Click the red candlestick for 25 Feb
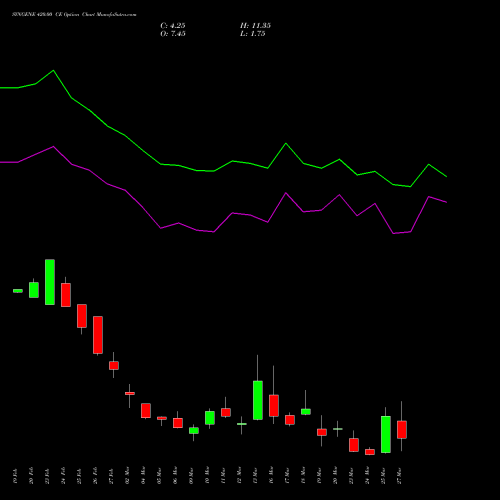 tap(82, 316)
